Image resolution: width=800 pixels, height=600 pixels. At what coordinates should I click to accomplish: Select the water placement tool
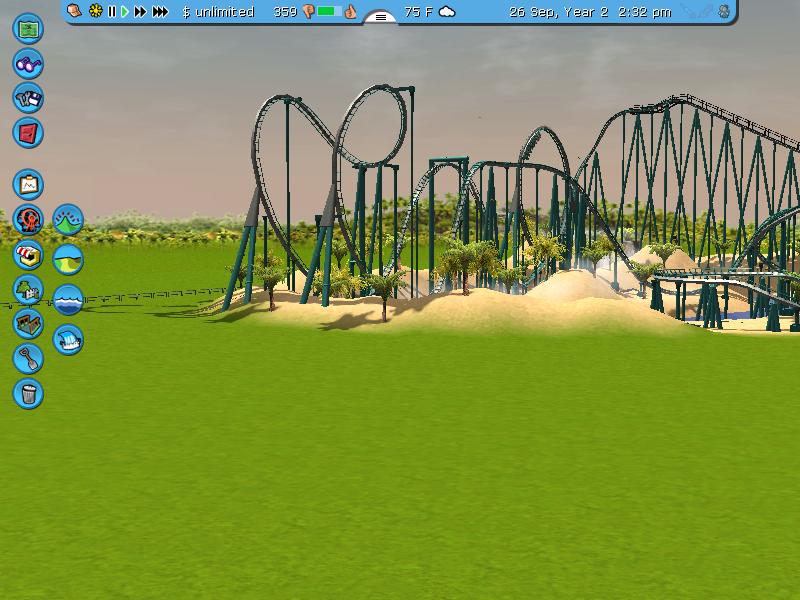[x=68, y=299]
